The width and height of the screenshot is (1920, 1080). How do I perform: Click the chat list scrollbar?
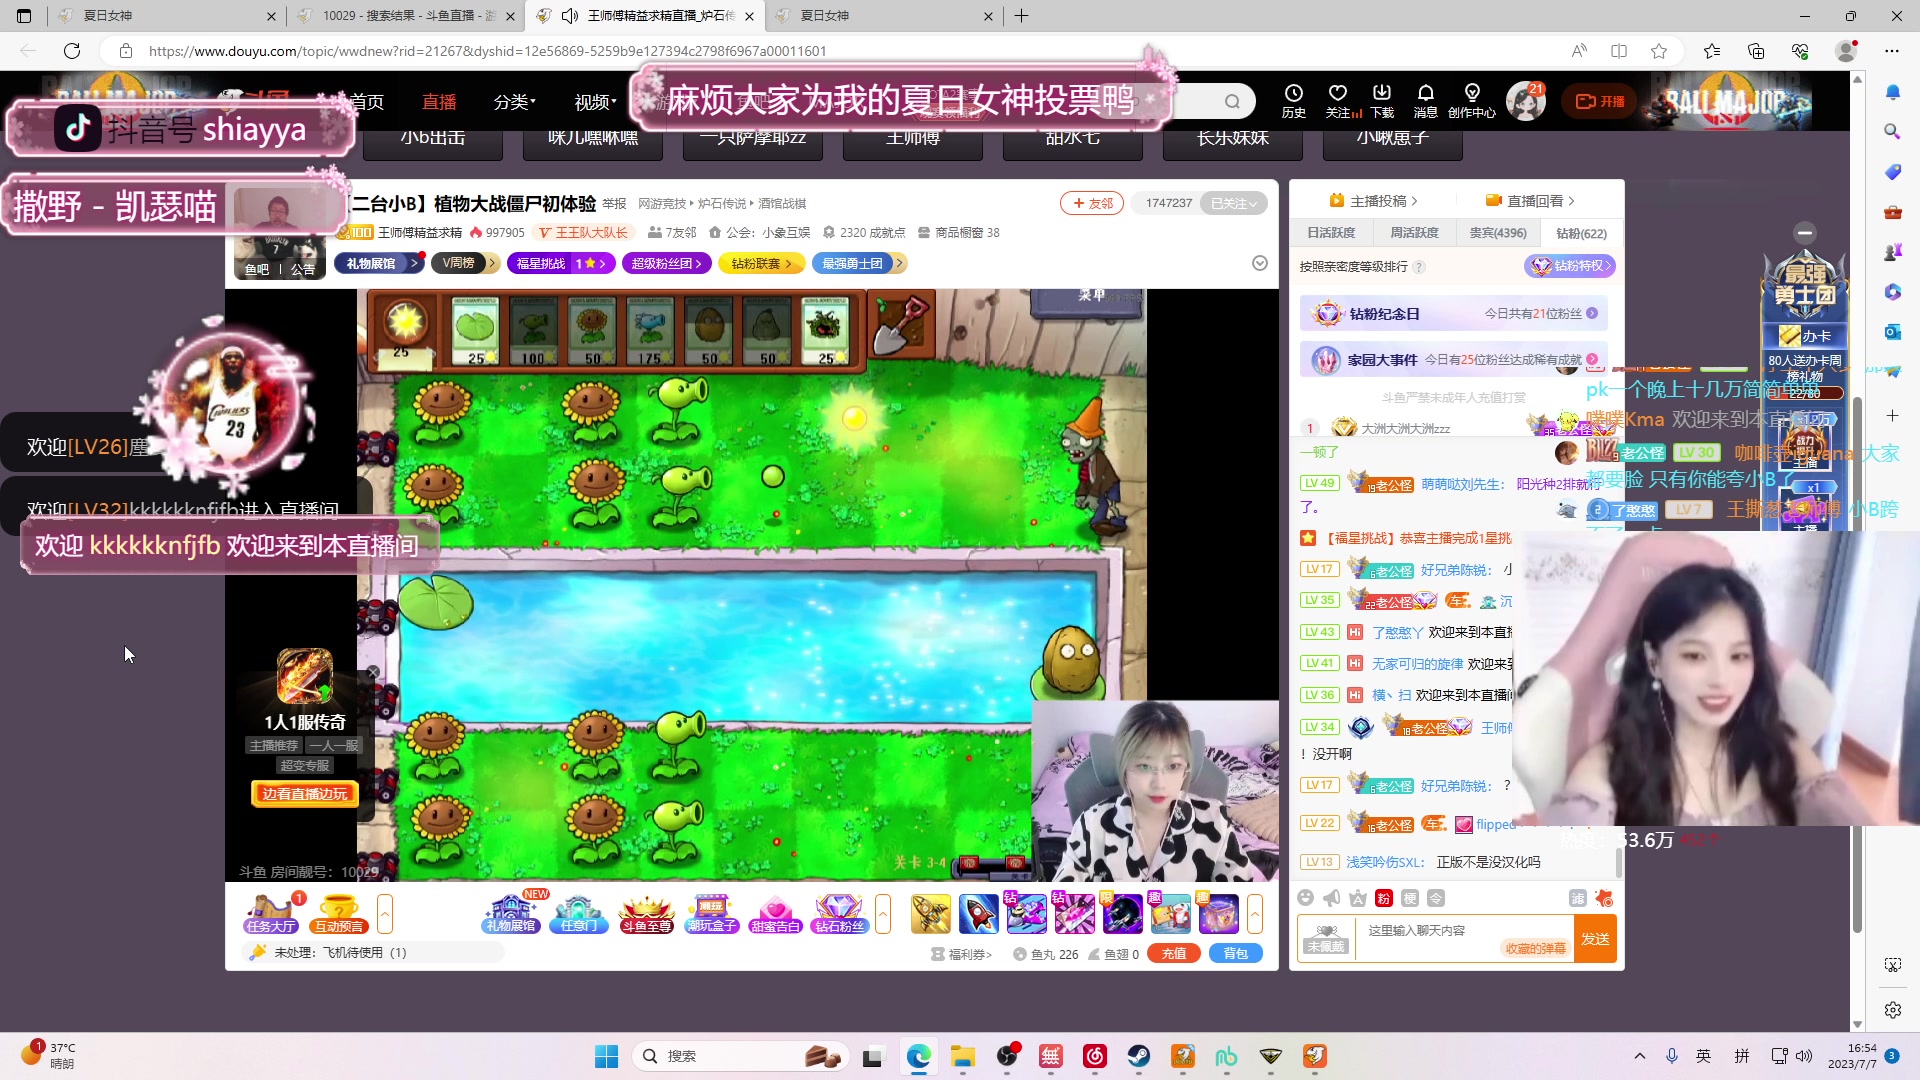1619,862
